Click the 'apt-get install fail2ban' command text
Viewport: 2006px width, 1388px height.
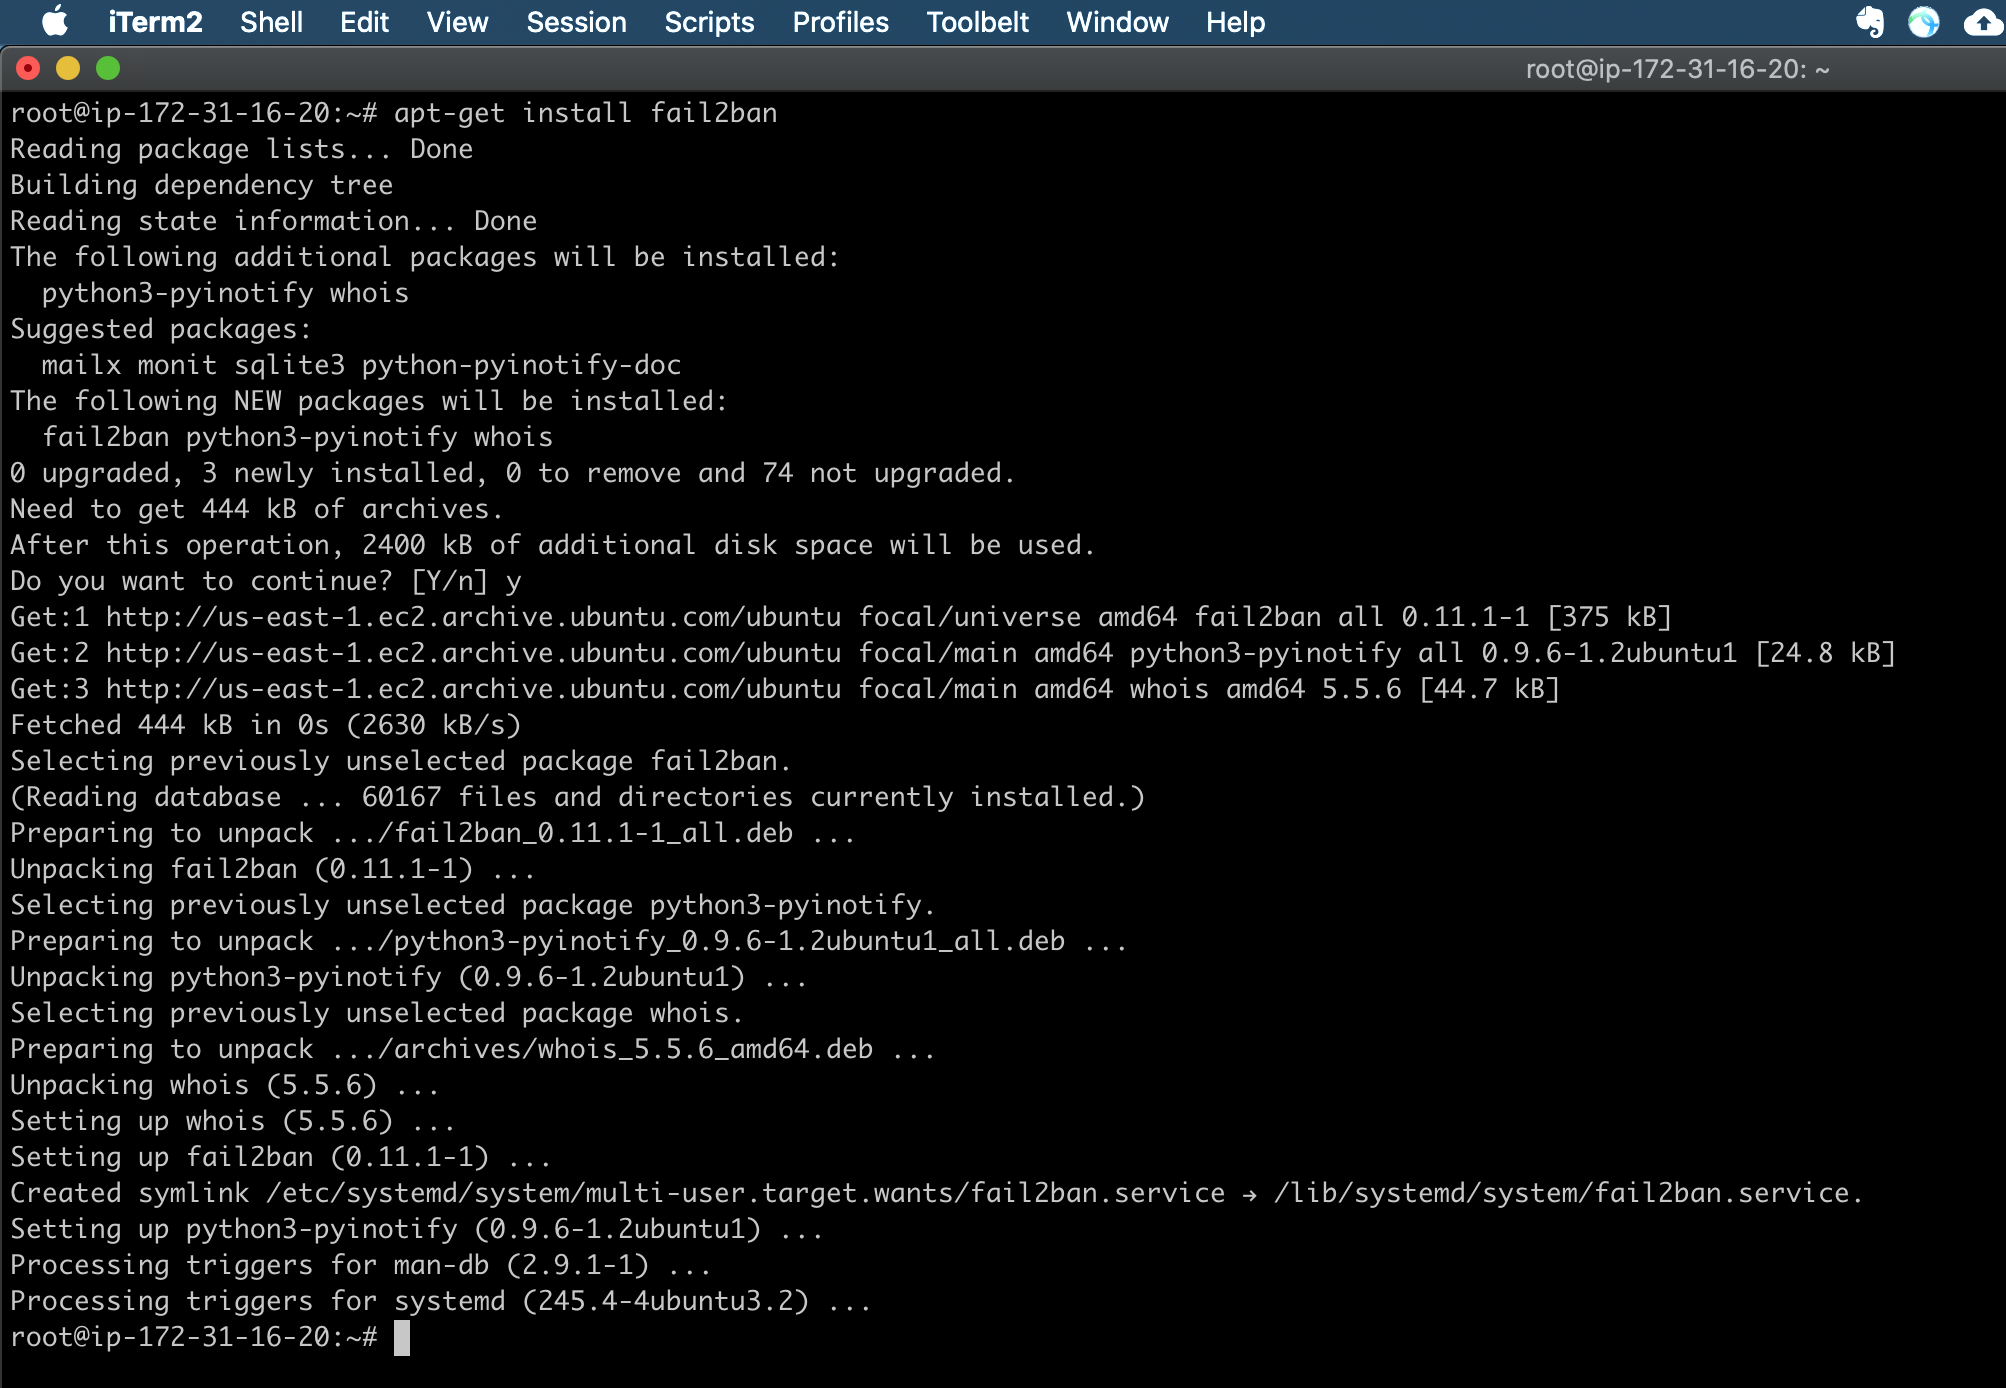(585, 113)
